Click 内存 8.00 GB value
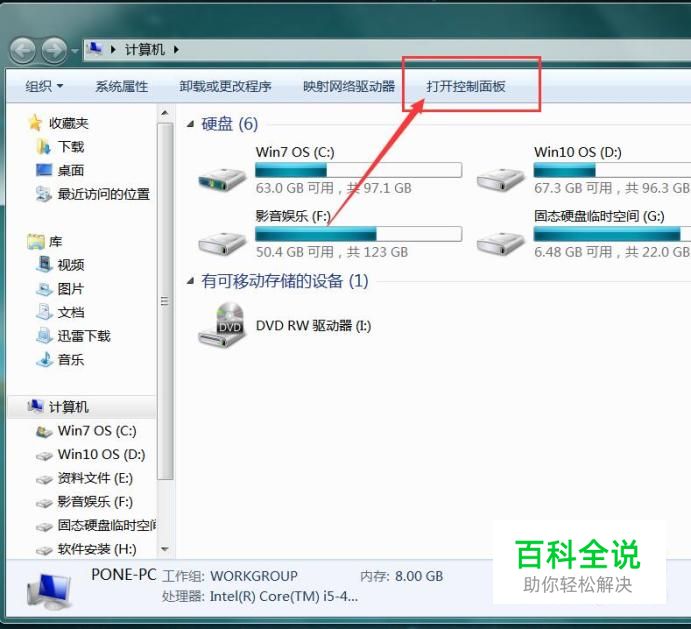Image resolution: width=691 pixels, height=629 pixels. (419, 576)
